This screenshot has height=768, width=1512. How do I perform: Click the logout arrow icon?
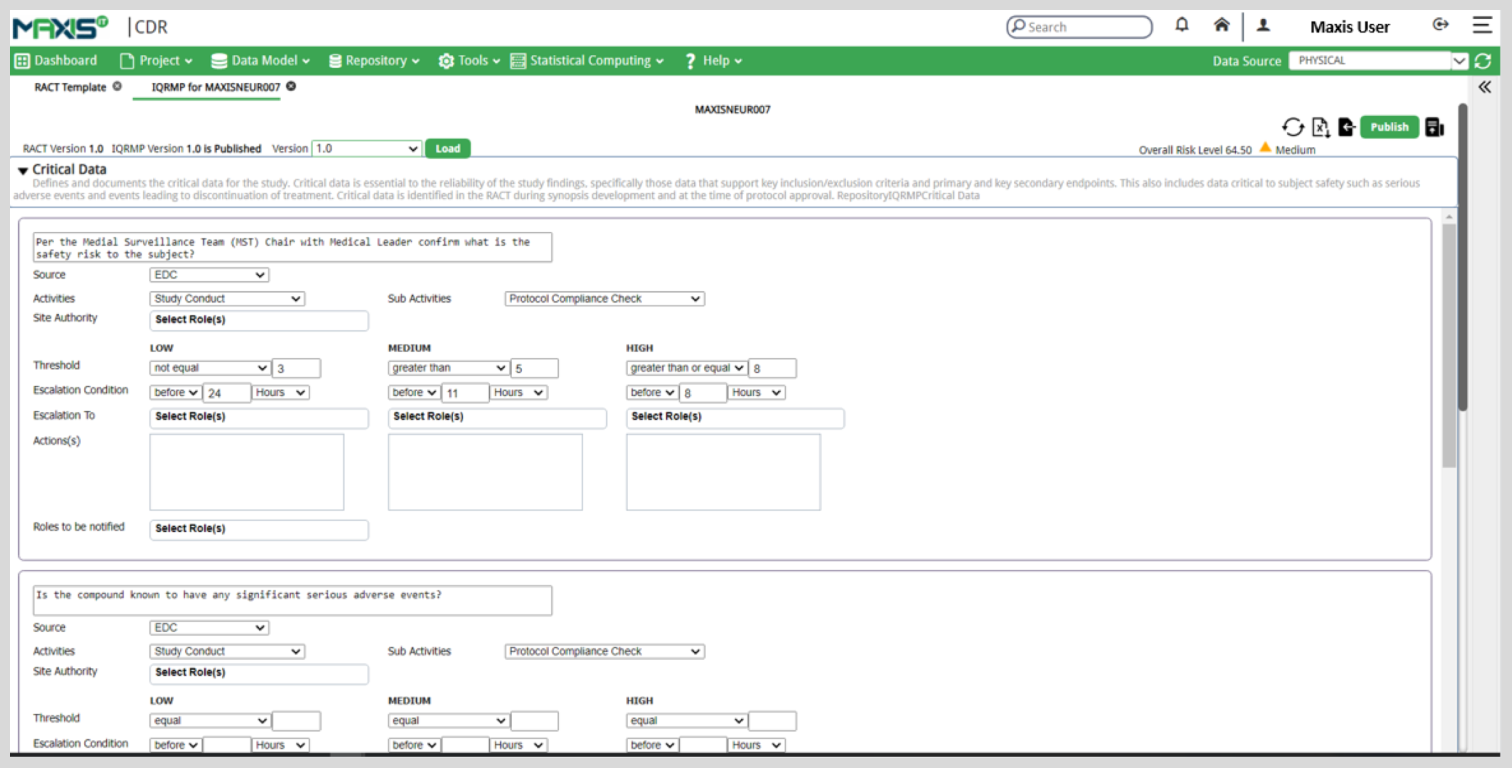tap(1441, 26)
